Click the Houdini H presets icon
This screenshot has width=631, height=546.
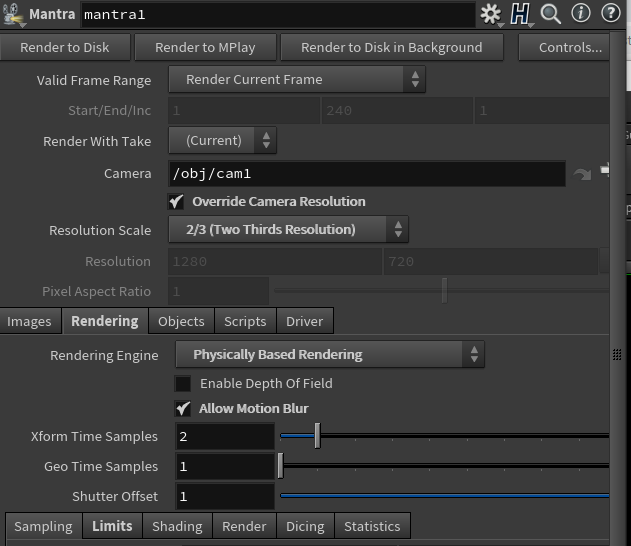tap(520, 14)
